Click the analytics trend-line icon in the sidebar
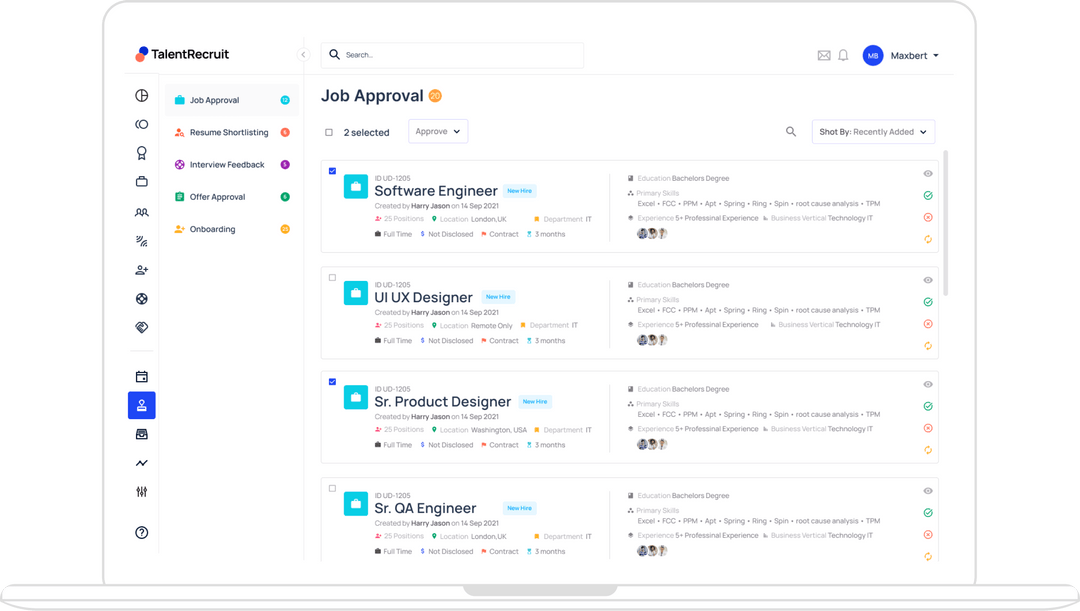Viewport: 1080px width, 611px height. click(x=141, y=462)
